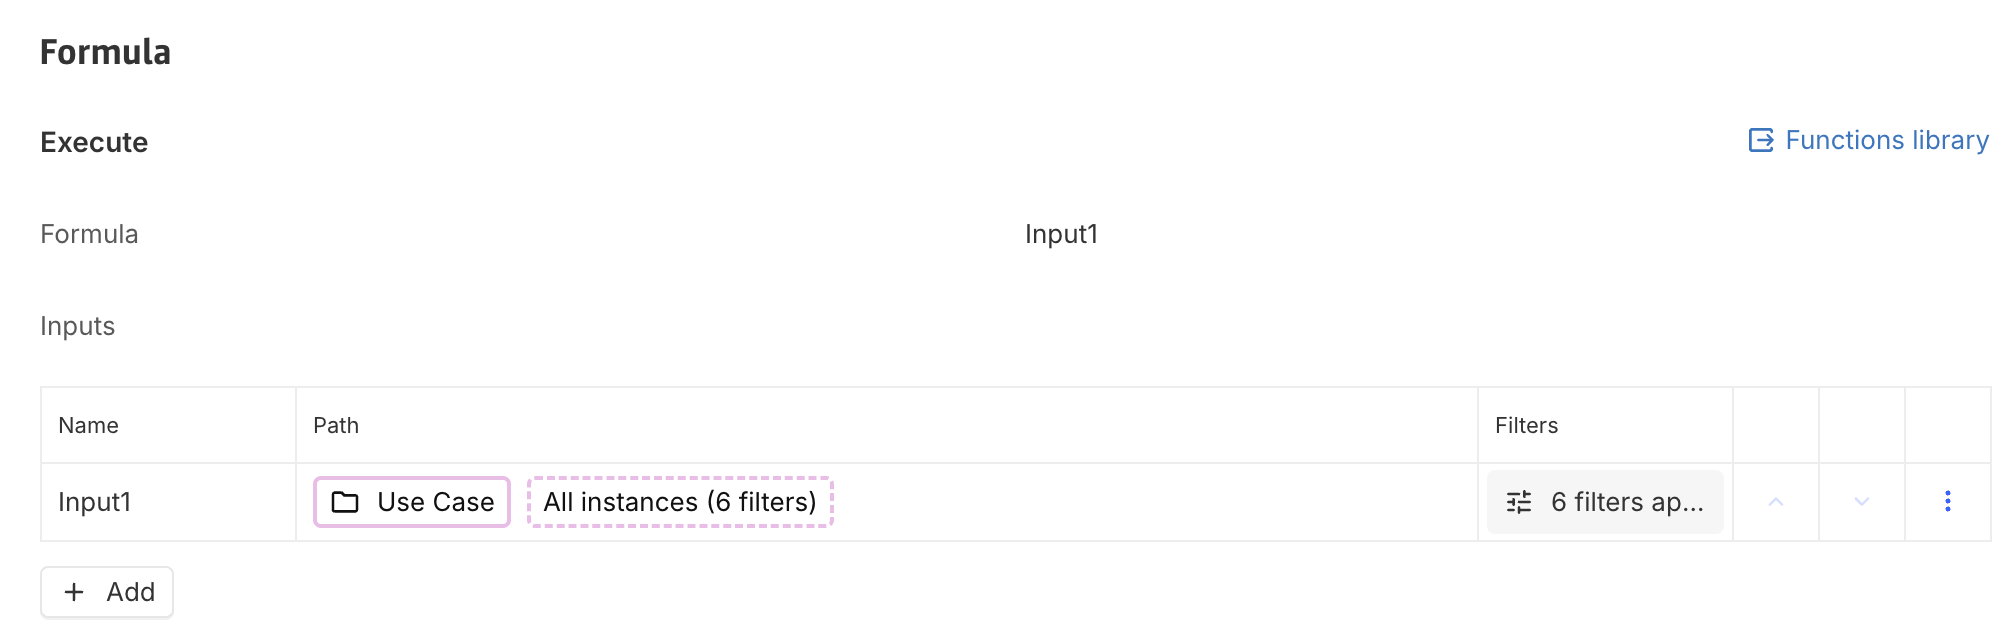Open the Input1 row options menu
This screenshot has width=2010, height=644.
click(x=1948, y=502)
